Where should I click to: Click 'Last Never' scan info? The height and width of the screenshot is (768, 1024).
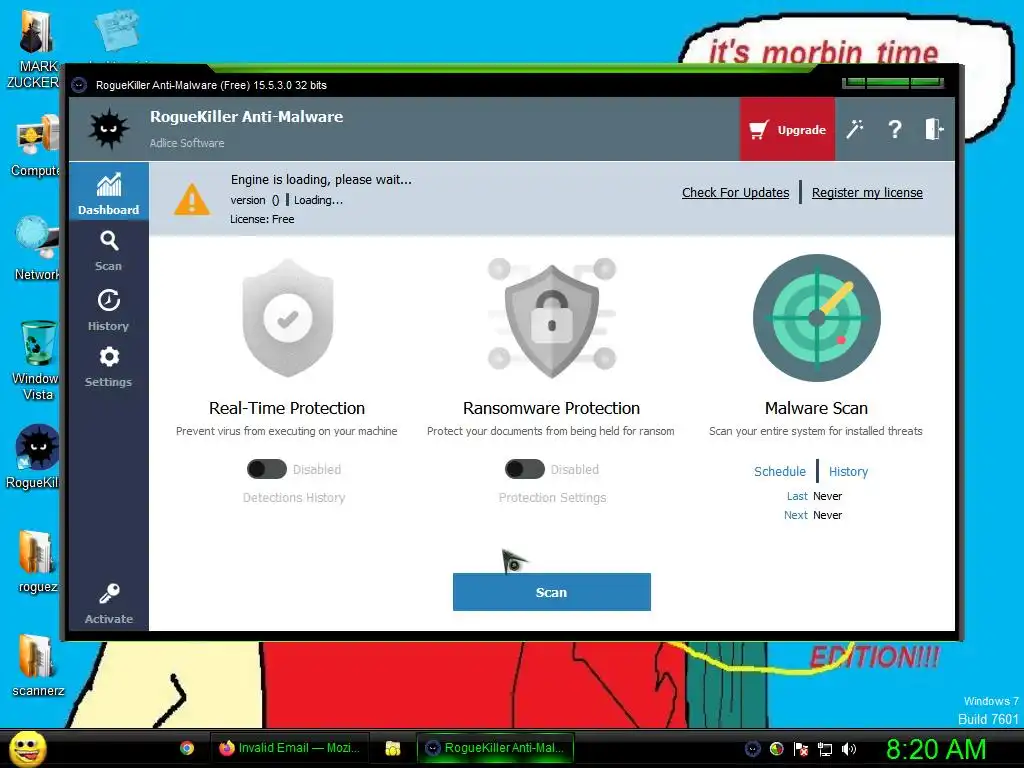click(814, 496)
